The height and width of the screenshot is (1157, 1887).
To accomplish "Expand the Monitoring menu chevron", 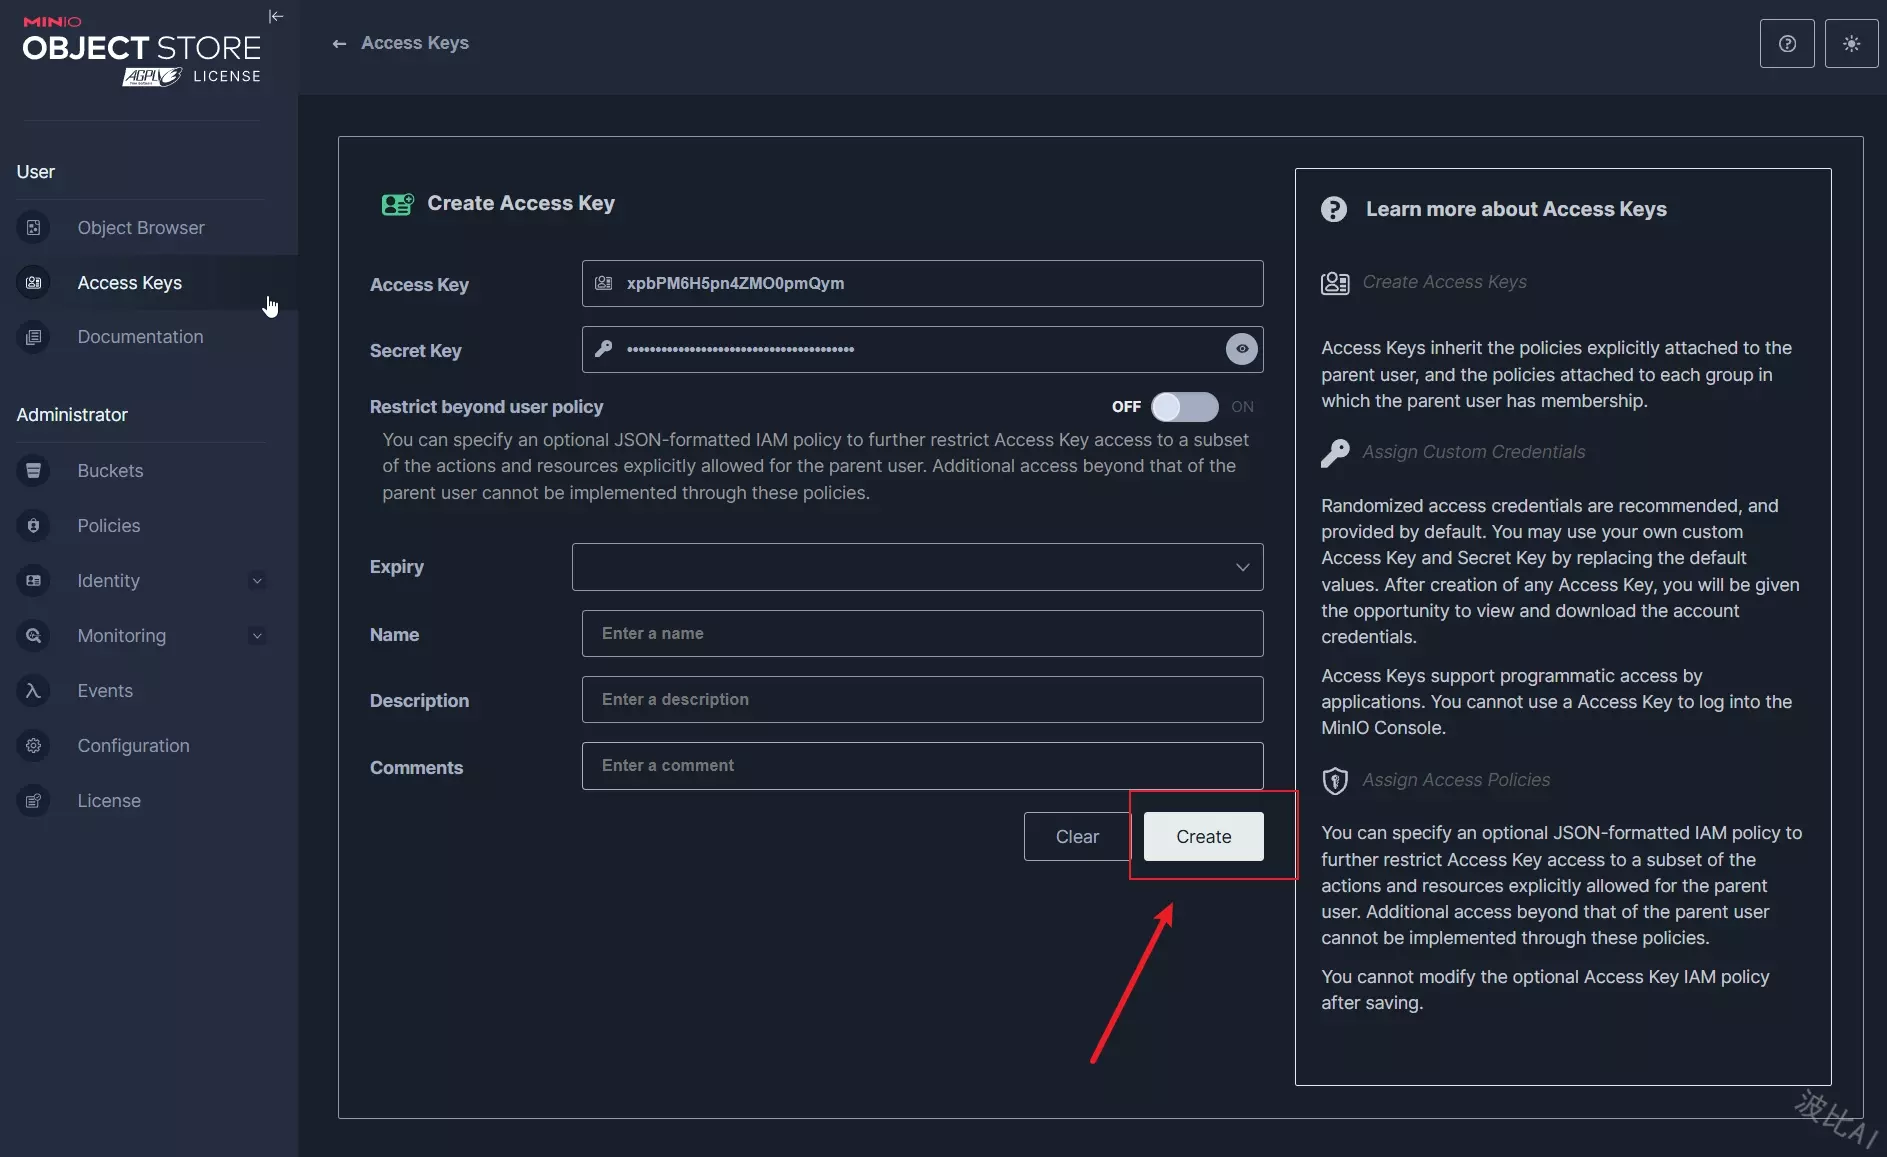I will (x=257, y=636).
